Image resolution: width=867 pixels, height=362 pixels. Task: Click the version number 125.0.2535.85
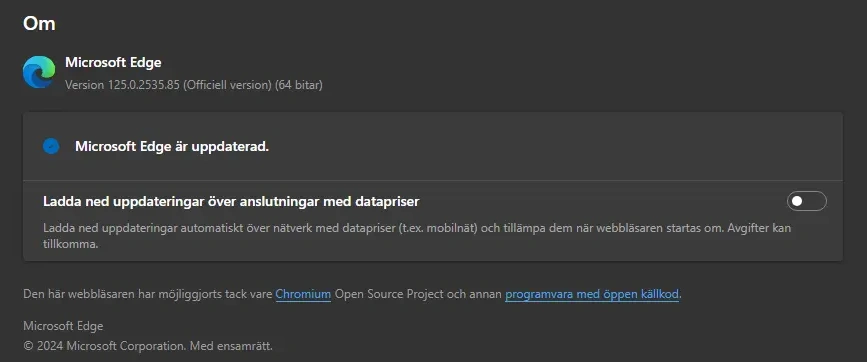pos(143,85)
